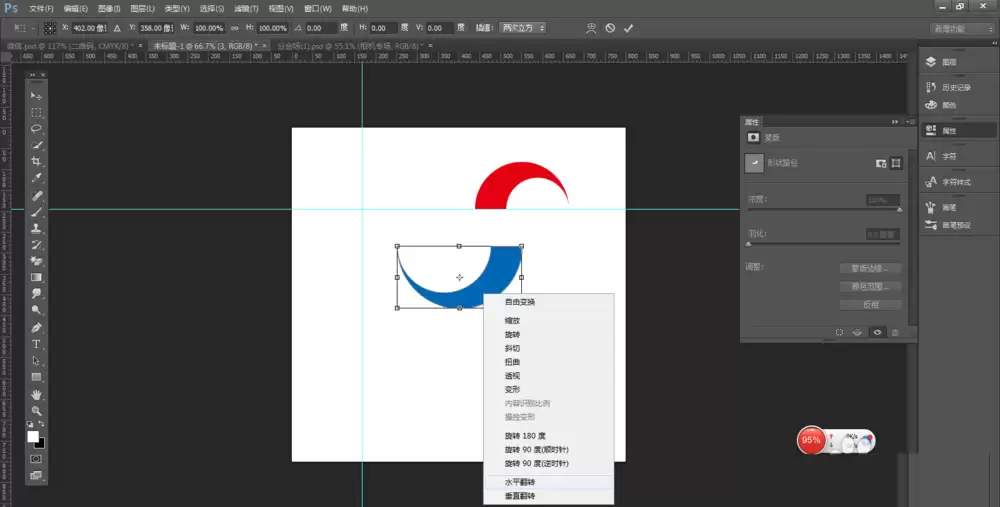Select the Eraser tool
The height and width of the screenshot is (507, 1000).
[36, 261]
